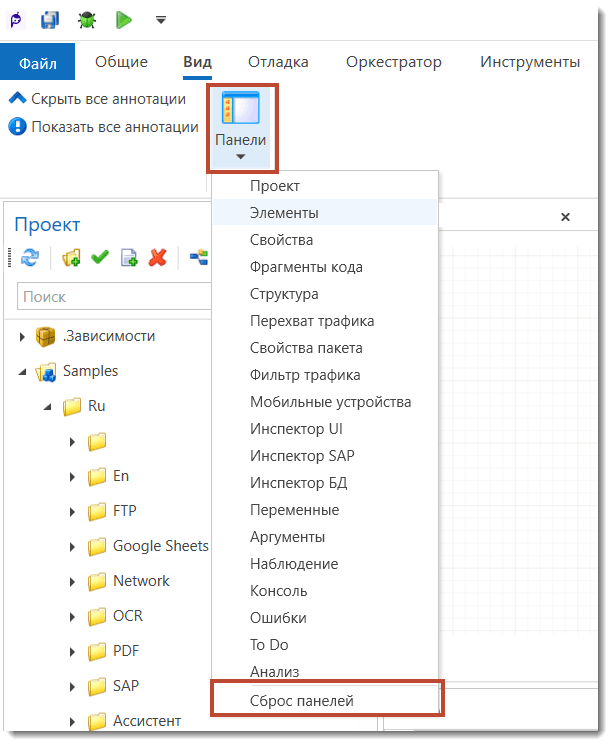Viewport: 613px width, 746px height.
Task: Open the Панели dropdown button
Action: tap(241, 127)
